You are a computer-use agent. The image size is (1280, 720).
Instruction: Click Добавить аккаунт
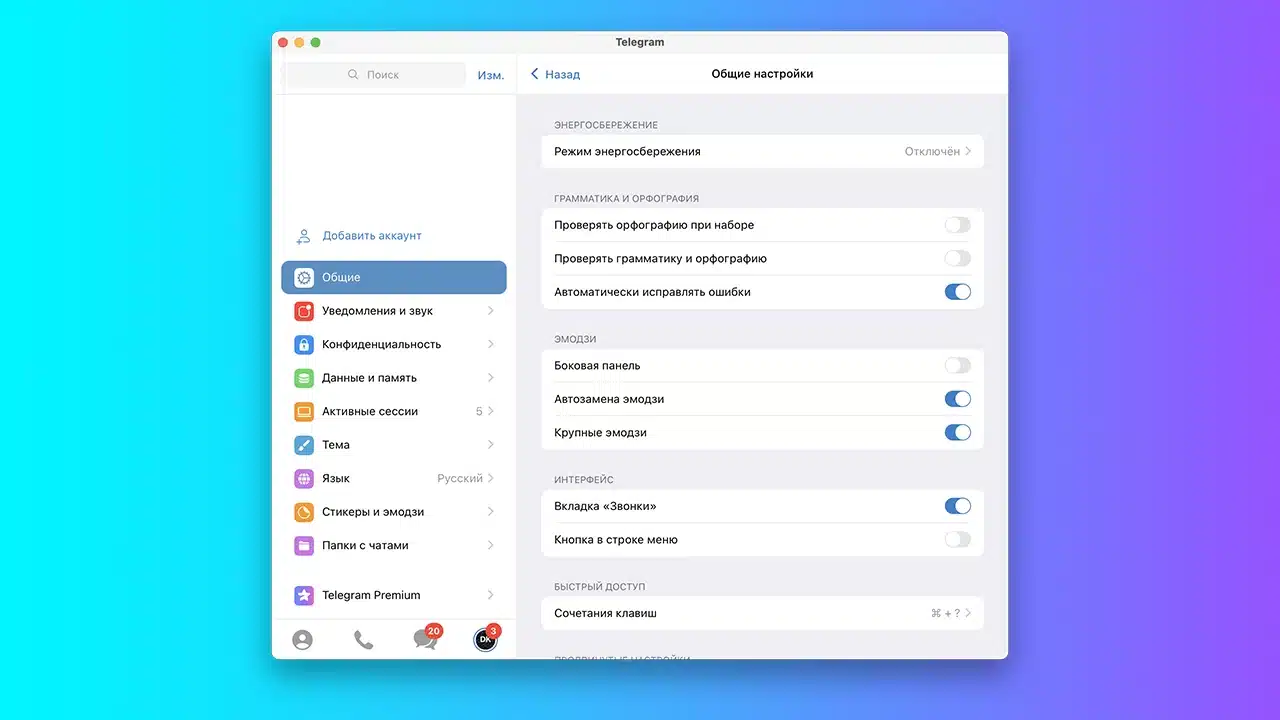click(371, 236)
